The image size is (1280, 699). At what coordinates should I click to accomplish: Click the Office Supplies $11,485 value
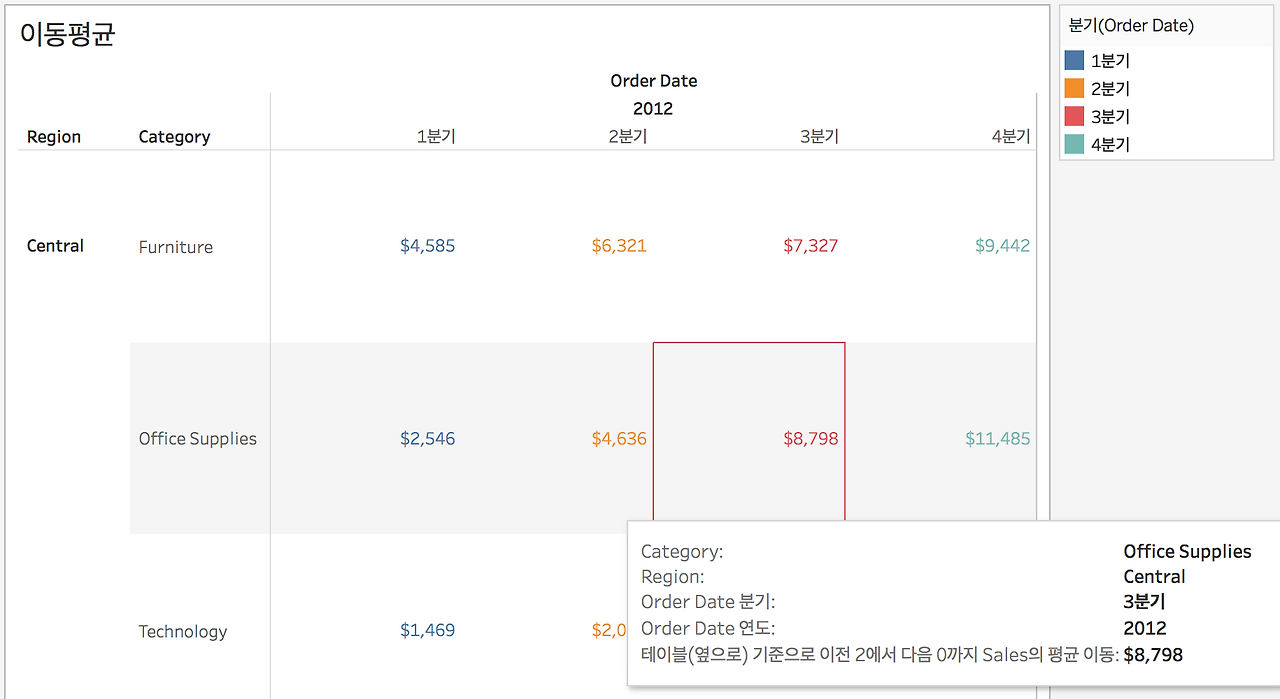(x=998, y=438)
